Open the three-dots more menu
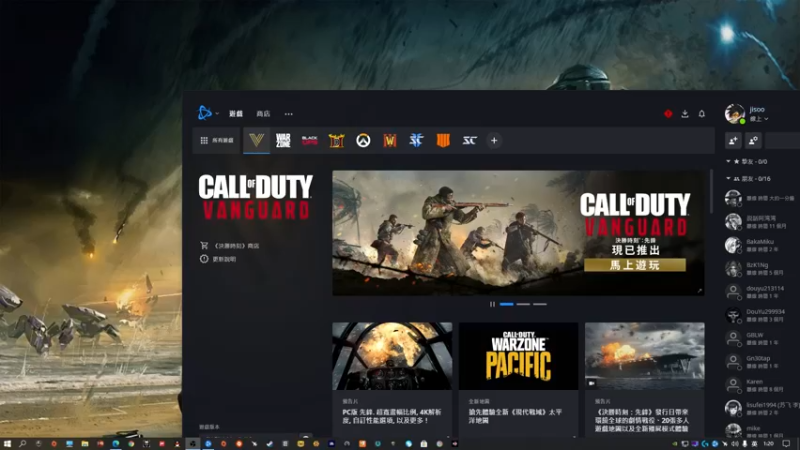 click(289, 114)
